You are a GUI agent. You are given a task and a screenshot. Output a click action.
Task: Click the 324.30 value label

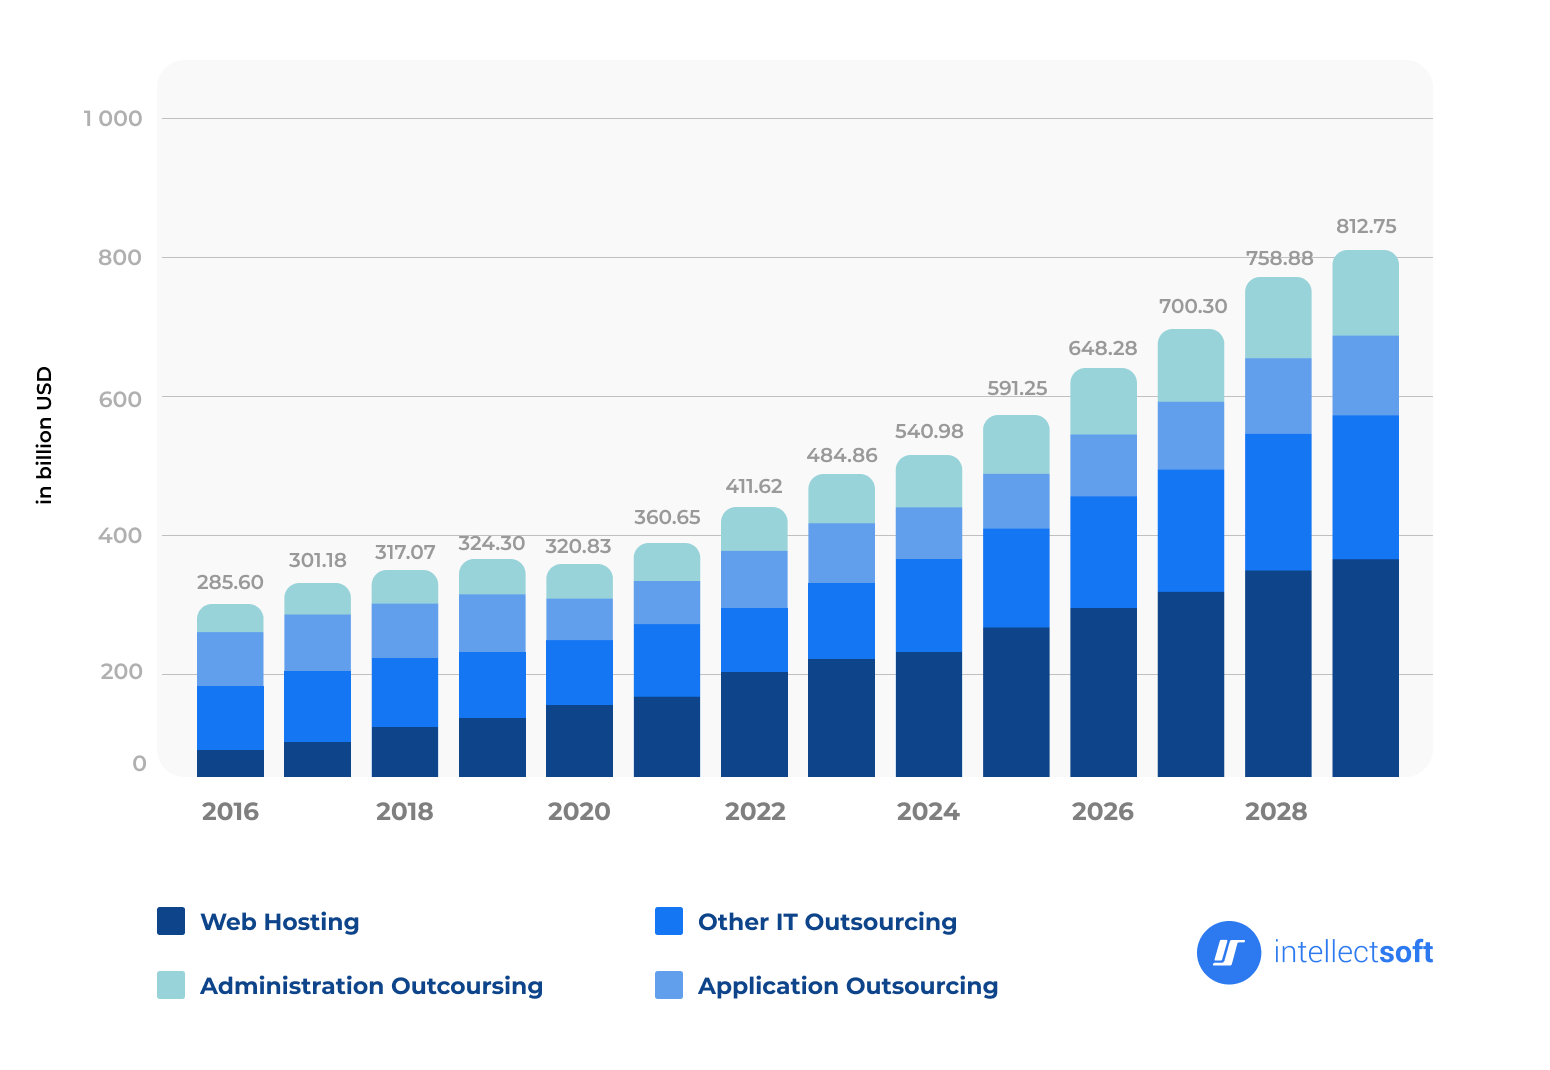tap(491, 543)
